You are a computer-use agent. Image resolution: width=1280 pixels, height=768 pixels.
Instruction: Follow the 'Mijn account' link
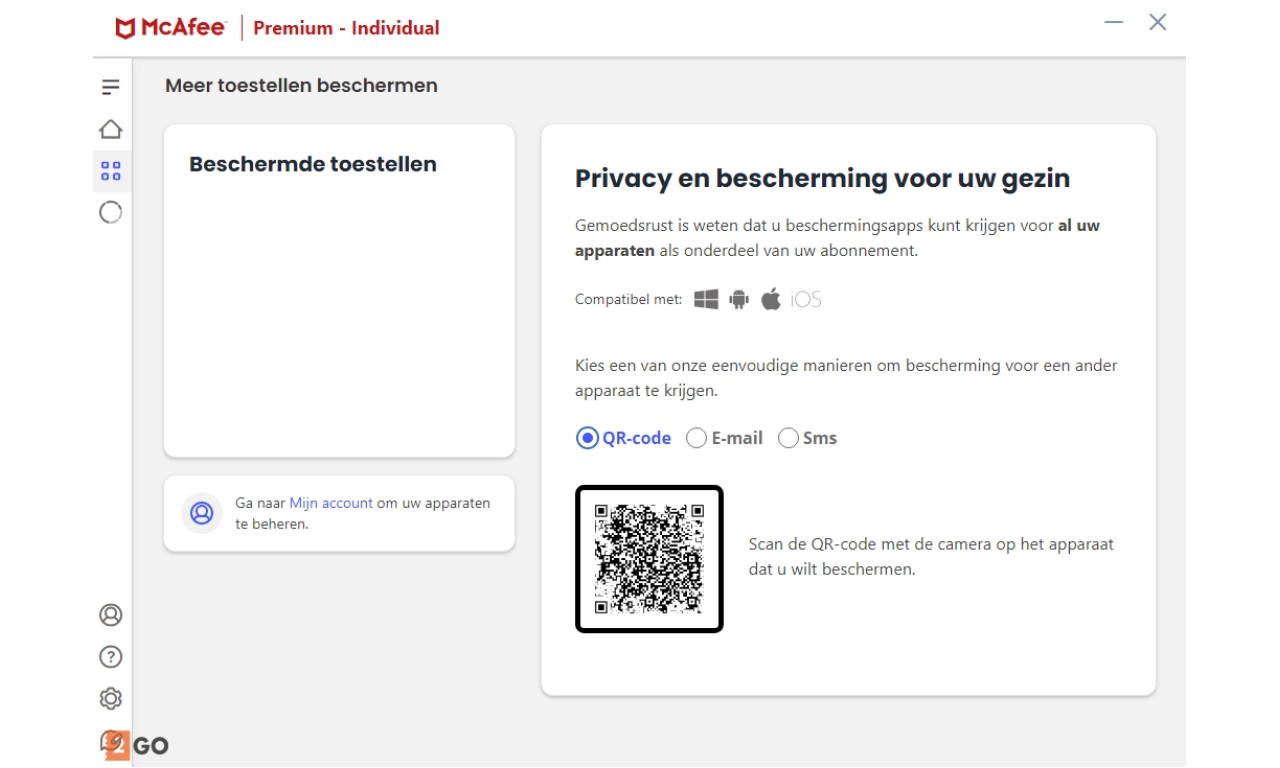click(x=331, y=503)
